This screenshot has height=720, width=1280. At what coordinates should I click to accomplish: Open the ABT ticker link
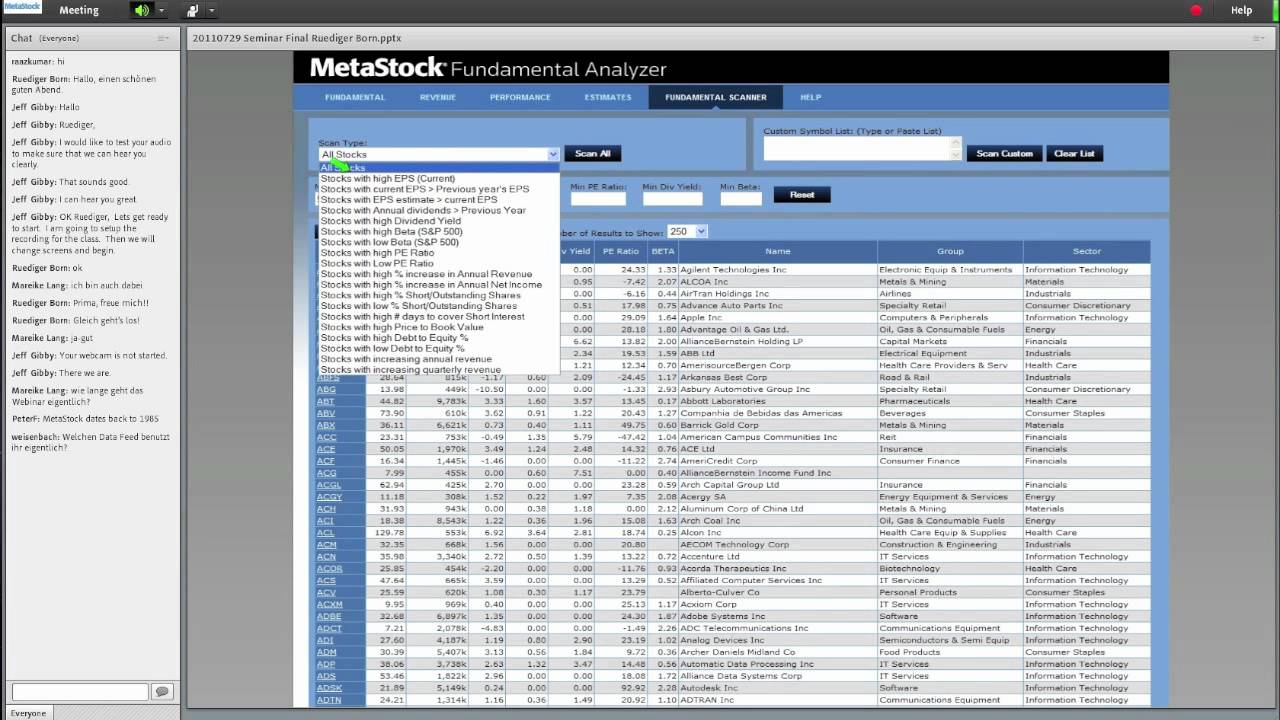(326, 401)
